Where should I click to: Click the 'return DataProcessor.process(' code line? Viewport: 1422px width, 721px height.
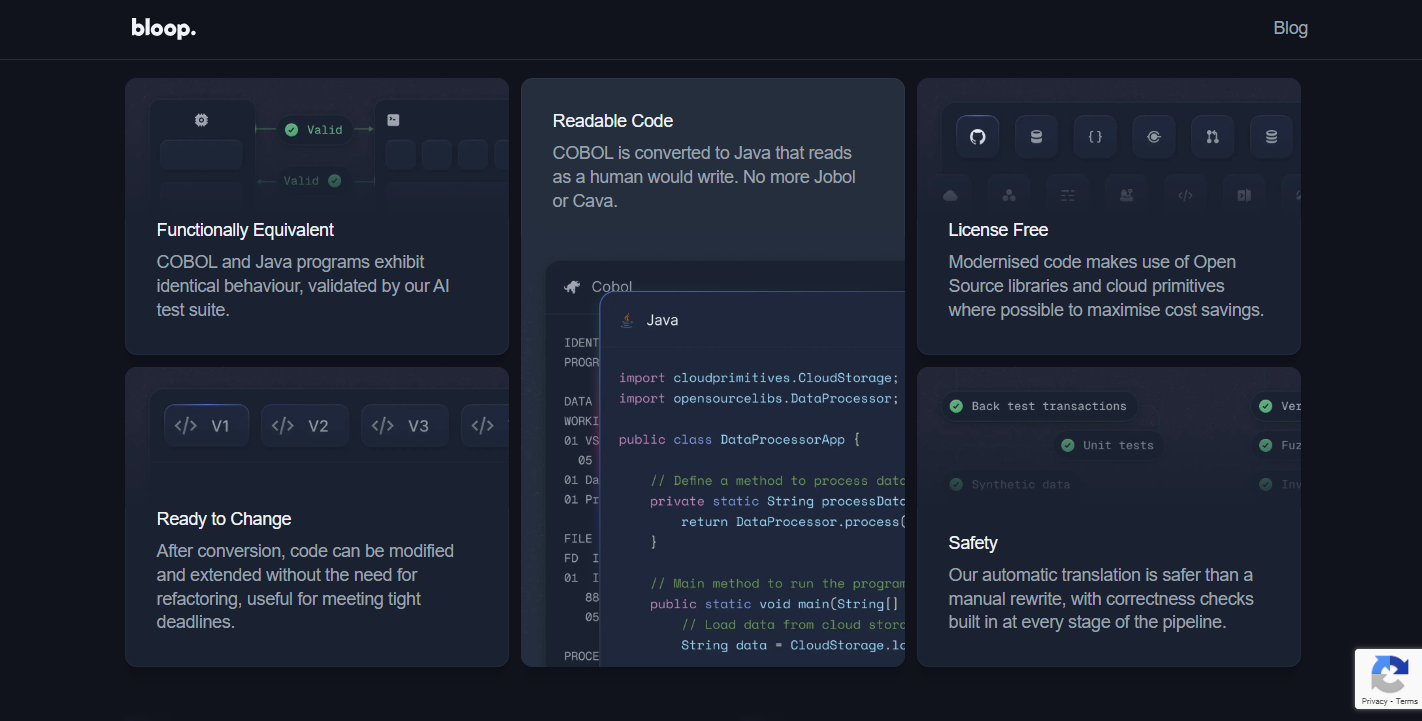792,521
